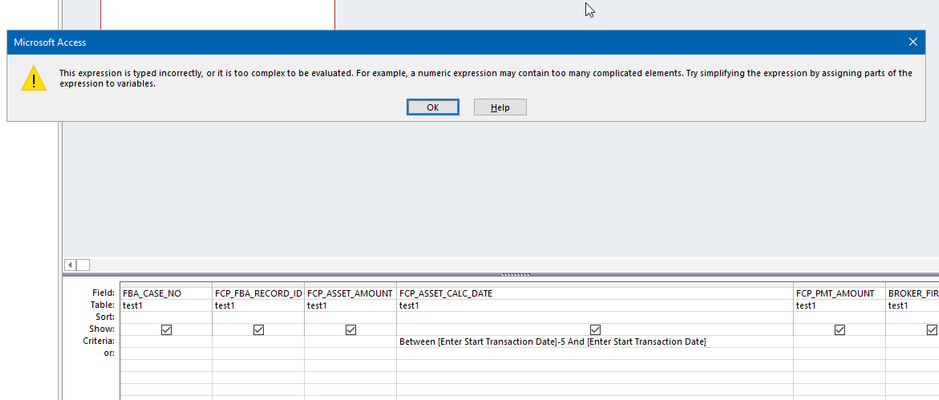Click the test1 table cell under FCP_ASSET_CALC_DATE
This screenshot has width=939, height=400.
pos(595,305)
